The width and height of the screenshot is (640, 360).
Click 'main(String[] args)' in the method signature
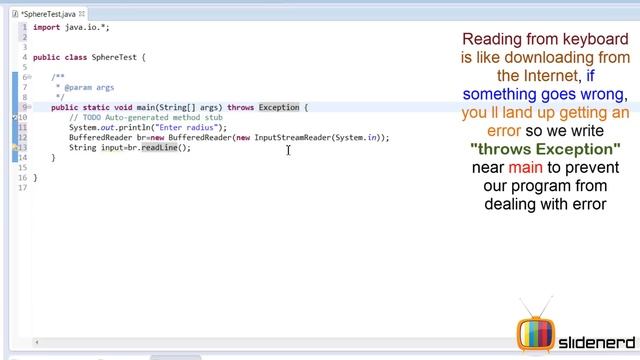(x=180, y=107)
